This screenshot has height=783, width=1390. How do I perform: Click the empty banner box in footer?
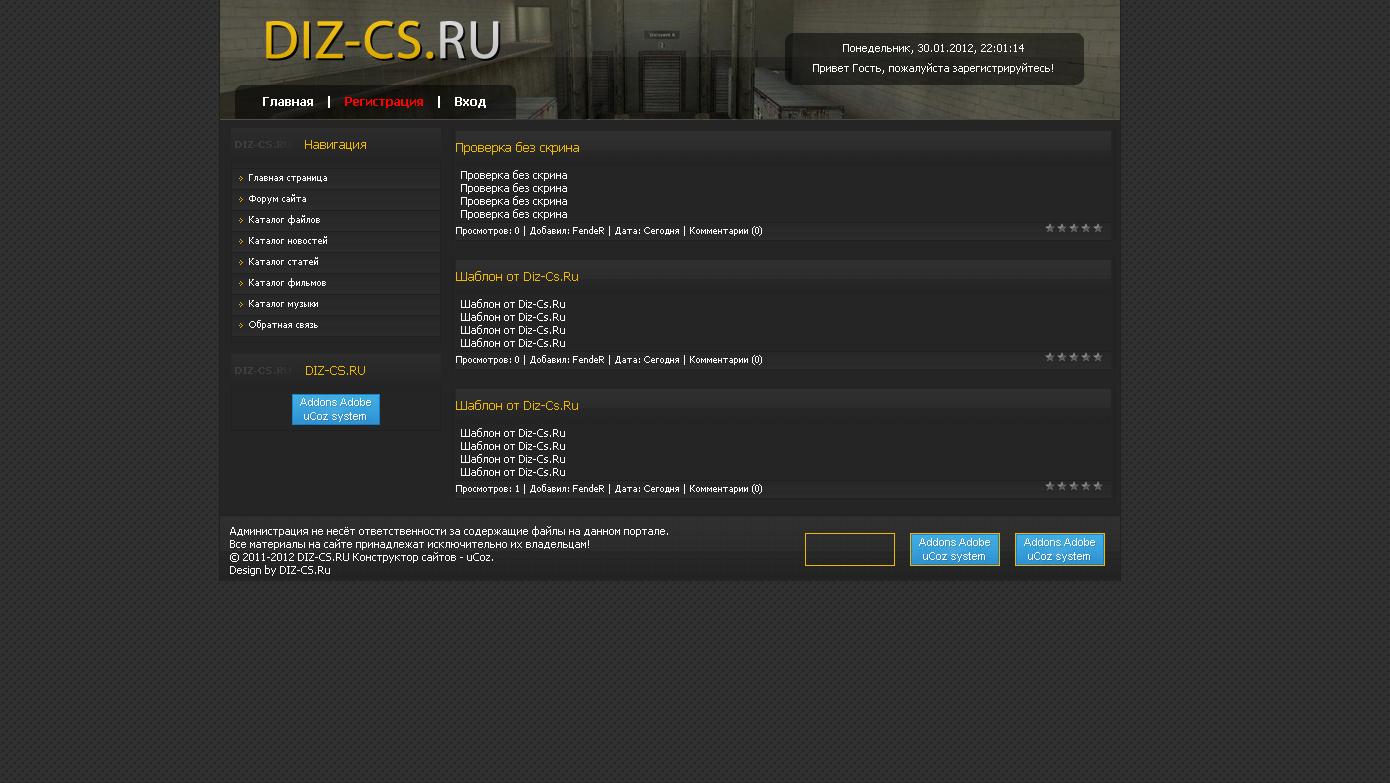[850, 549]
